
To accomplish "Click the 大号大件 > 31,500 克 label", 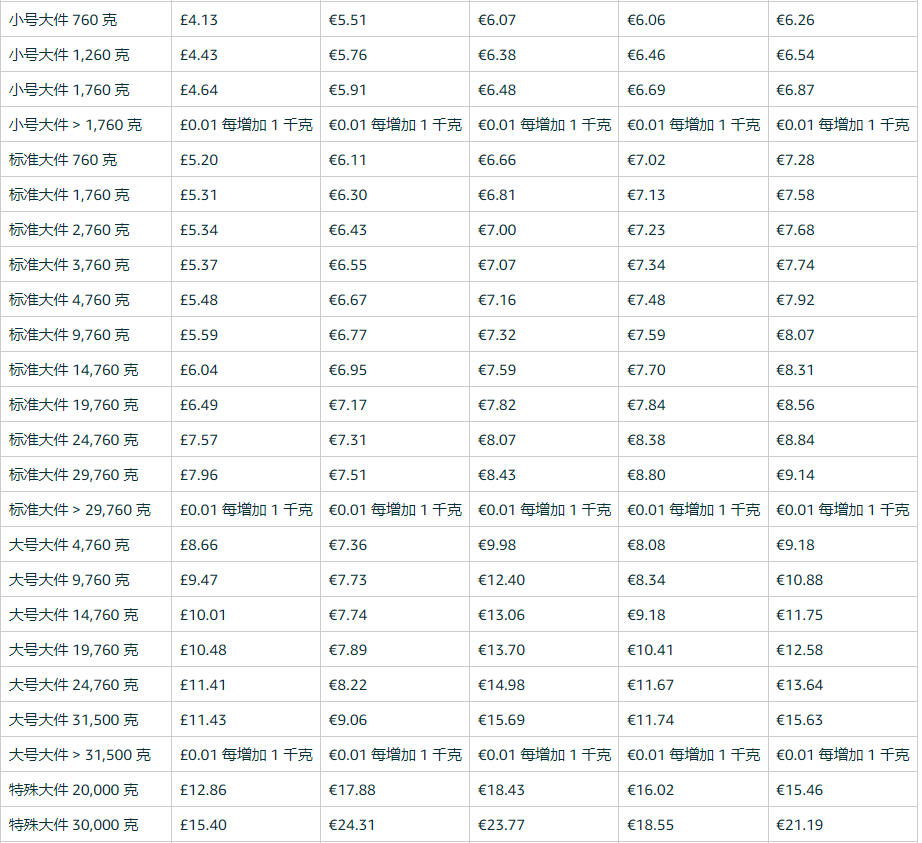I will tap(80, 755).
